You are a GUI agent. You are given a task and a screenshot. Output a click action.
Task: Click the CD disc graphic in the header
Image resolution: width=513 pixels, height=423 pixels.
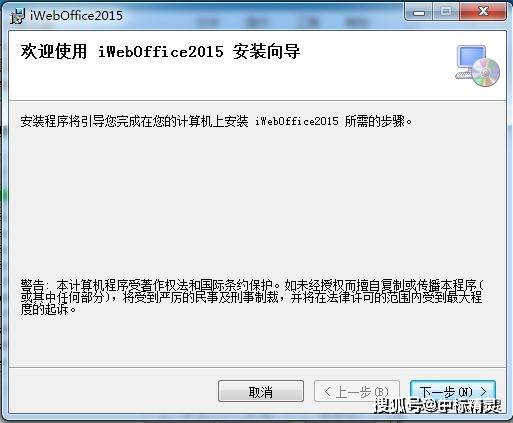tap(486, 72)
